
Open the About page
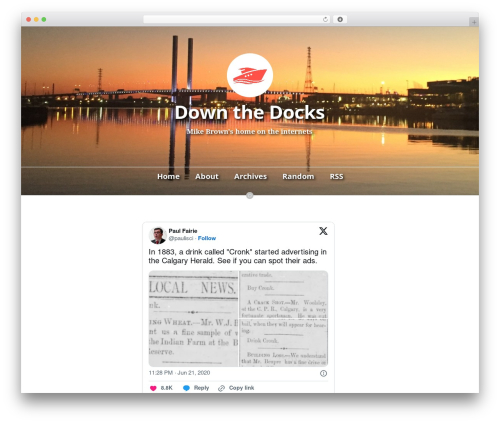point(207,176)
